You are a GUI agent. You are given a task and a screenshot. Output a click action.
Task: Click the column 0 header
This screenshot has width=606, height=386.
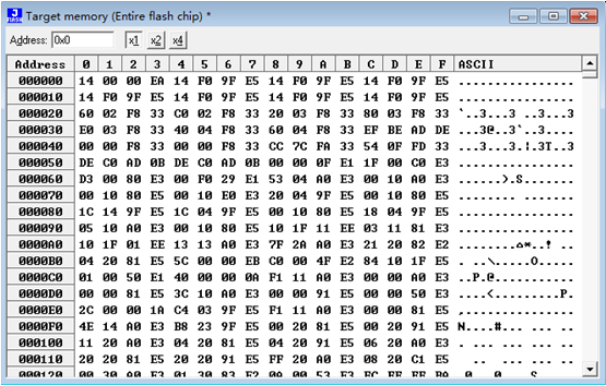click(x=86, y=64)
